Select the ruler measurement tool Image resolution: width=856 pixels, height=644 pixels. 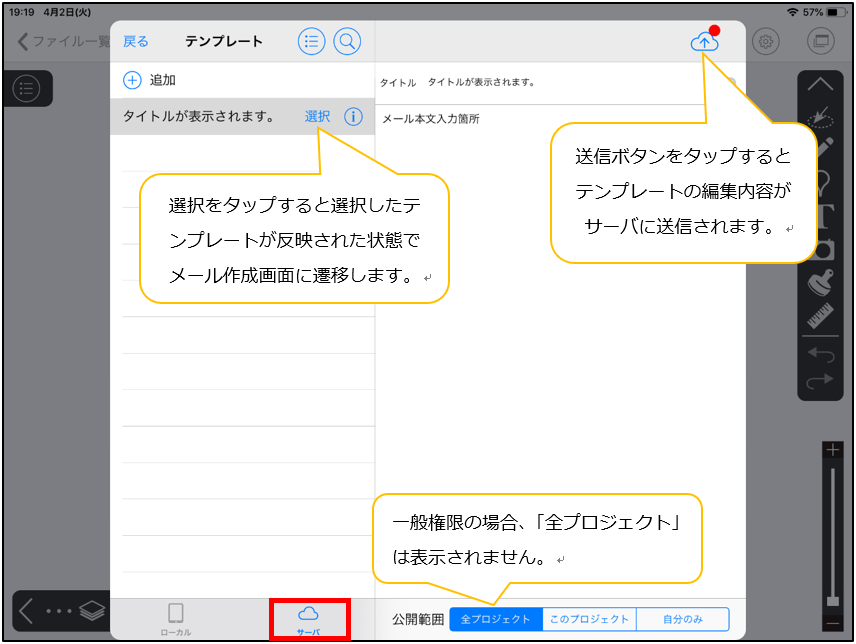tap(820, 316)
